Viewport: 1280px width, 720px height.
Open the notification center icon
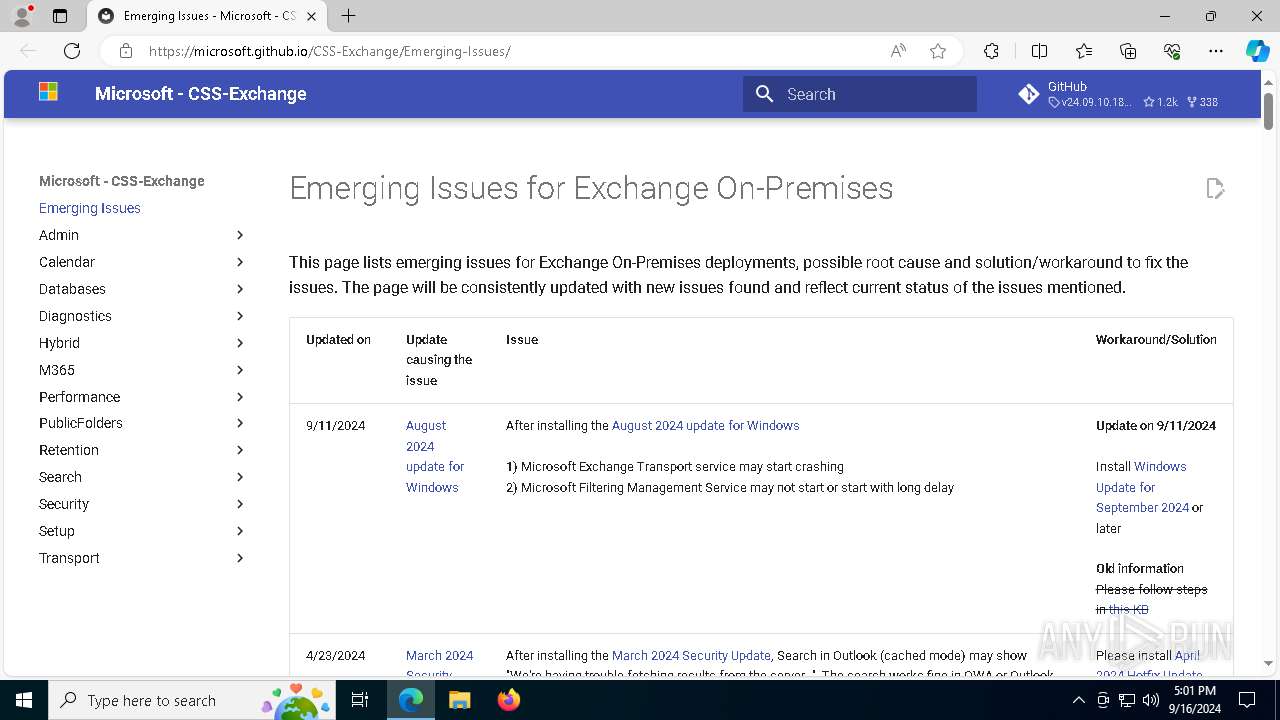pos(1247,700)
